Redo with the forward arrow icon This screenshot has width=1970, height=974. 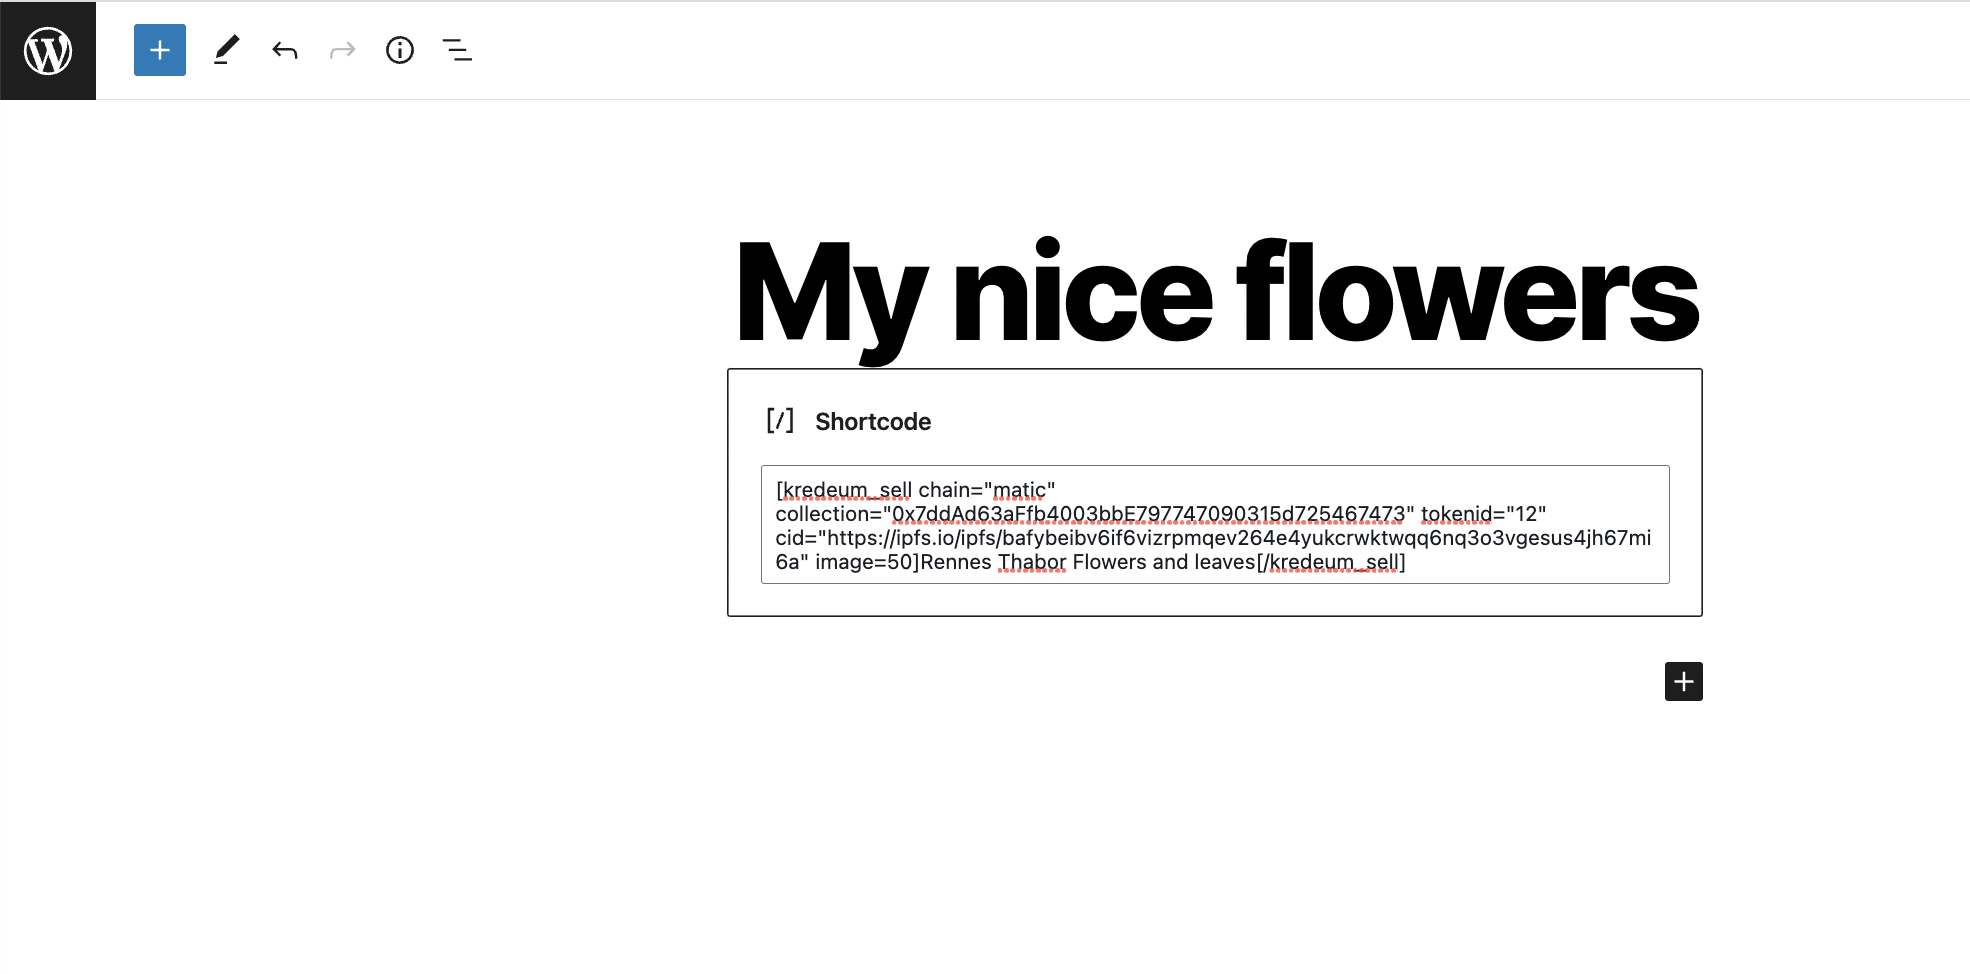tap(343, 50)
